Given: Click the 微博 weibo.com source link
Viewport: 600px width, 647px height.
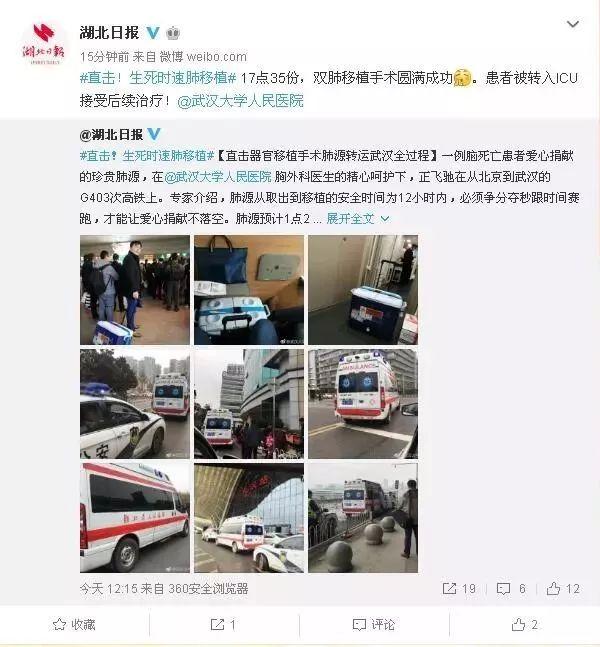Looking at the screenshot, I should [203, 57].
